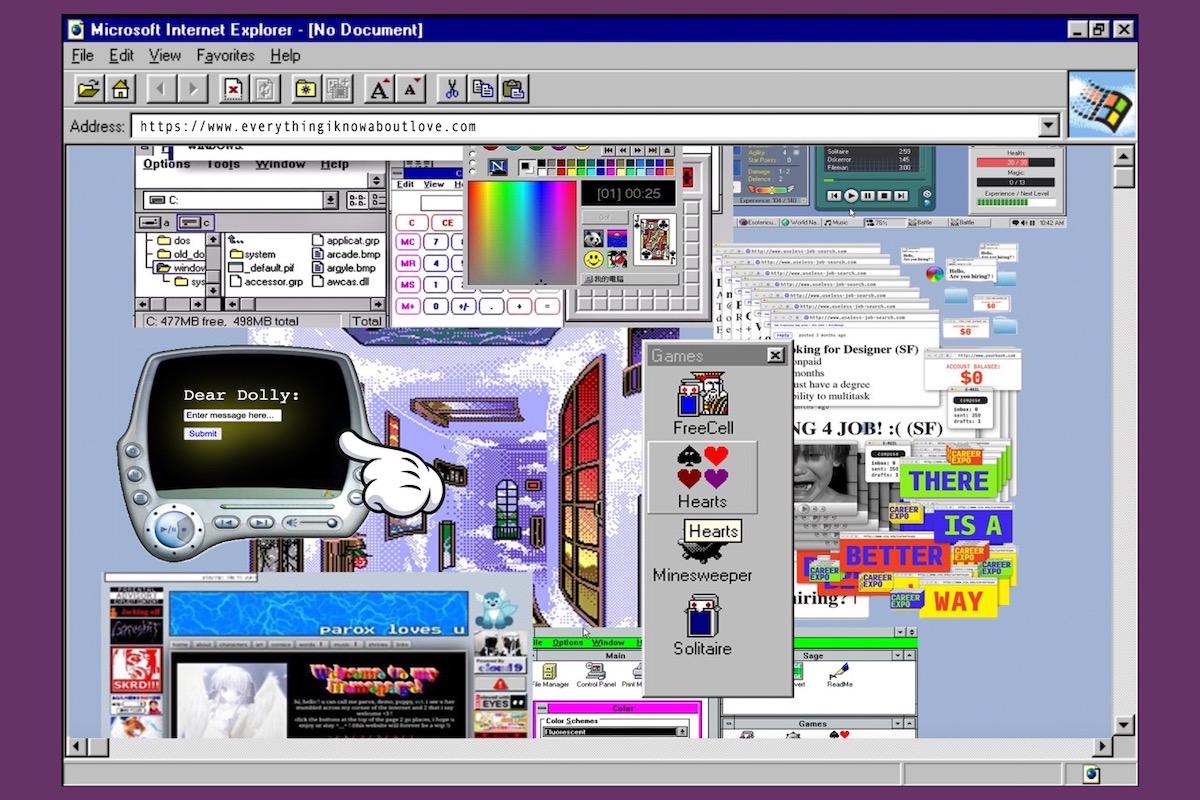
Task: Select drive a icon in File Manager
Action: pos(154,222)
